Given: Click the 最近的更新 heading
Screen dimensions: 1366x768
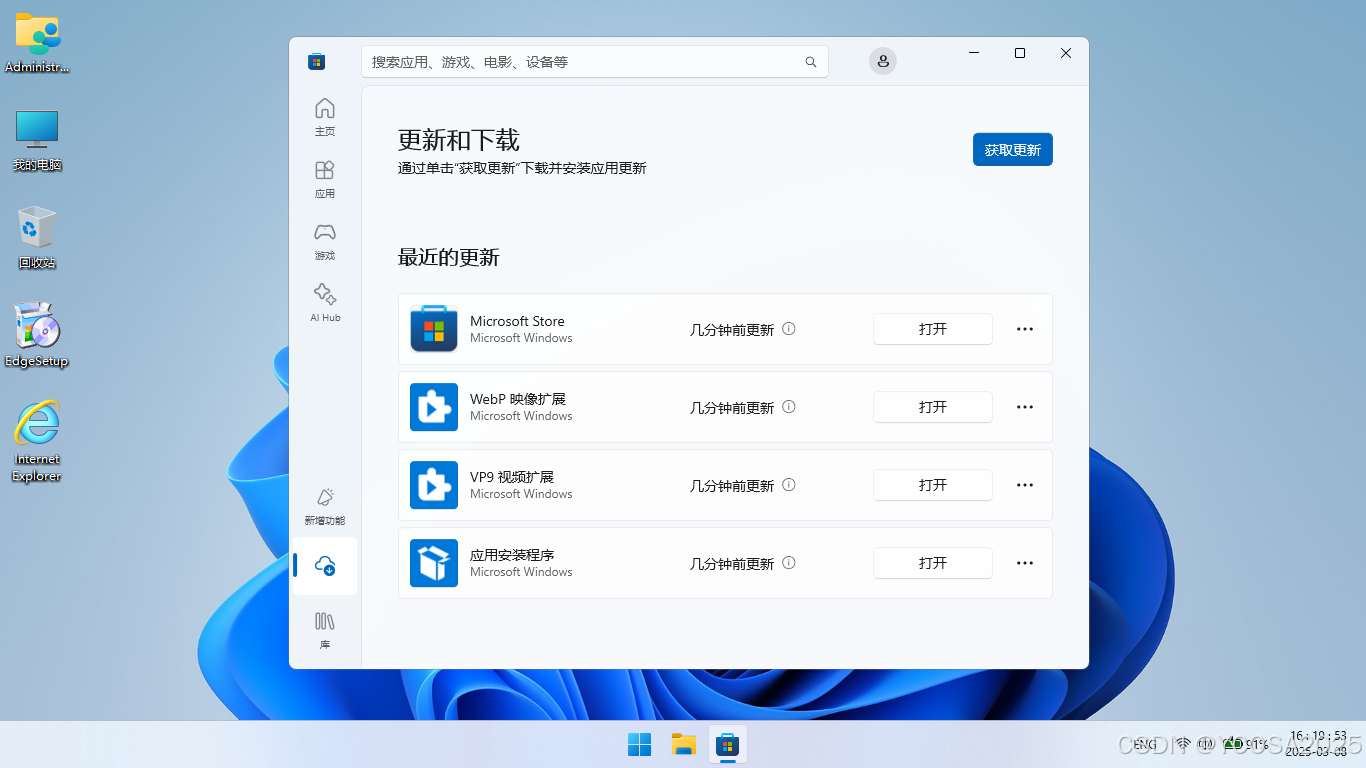Looking at the screenshot, I should pyautogui.click(x=449, y=257).
